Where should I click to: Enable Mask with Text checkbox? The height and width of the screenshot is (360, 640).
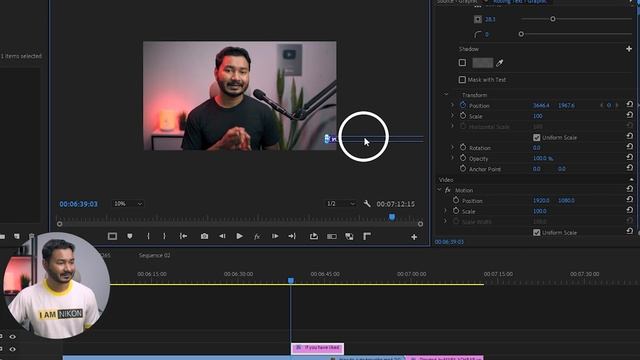pyautogui.click(x=462, y=80)
